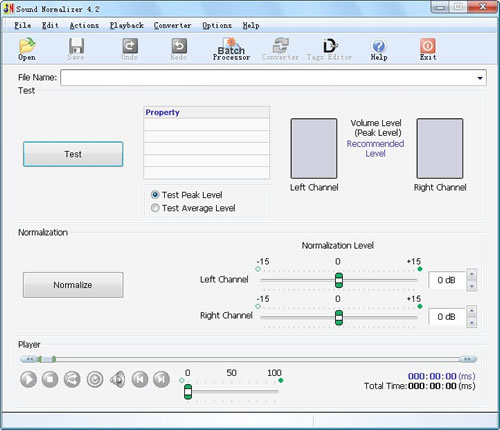Click the Left Channel normalization slider handle
The width and height of the screenshot is (500, 430).
339,280
